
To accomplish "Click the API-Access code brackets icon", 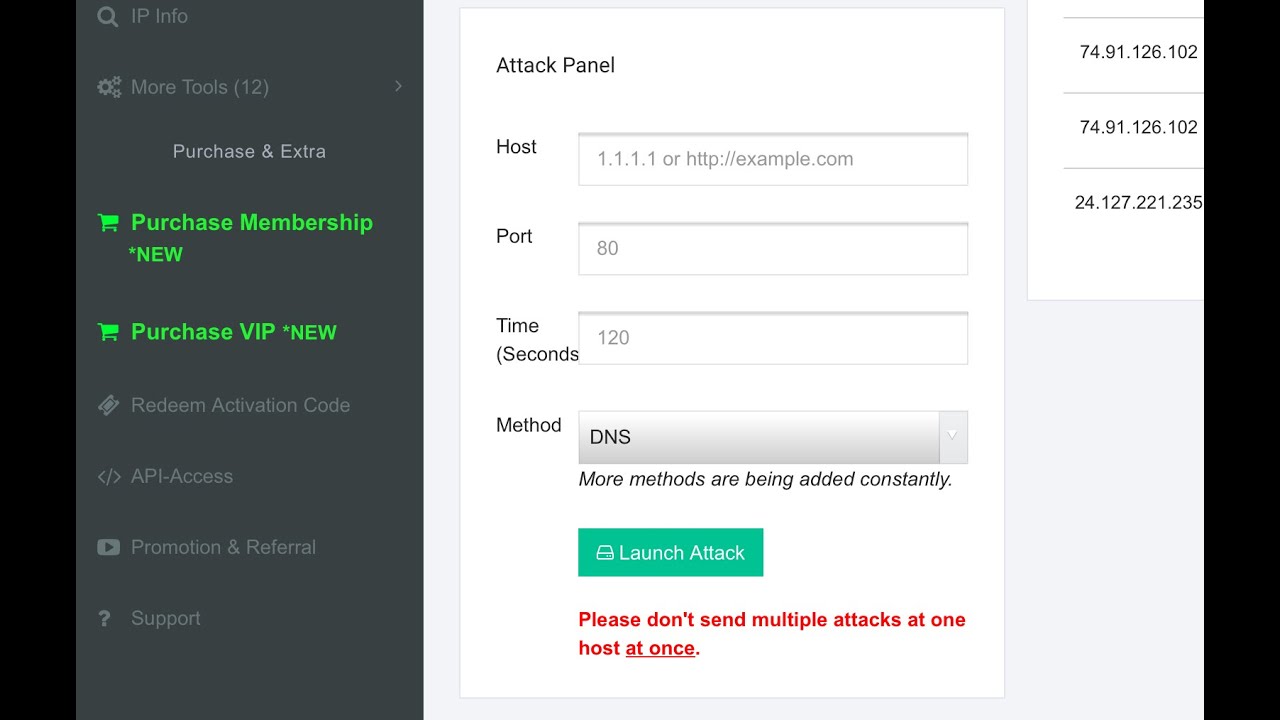I will 108,477.
